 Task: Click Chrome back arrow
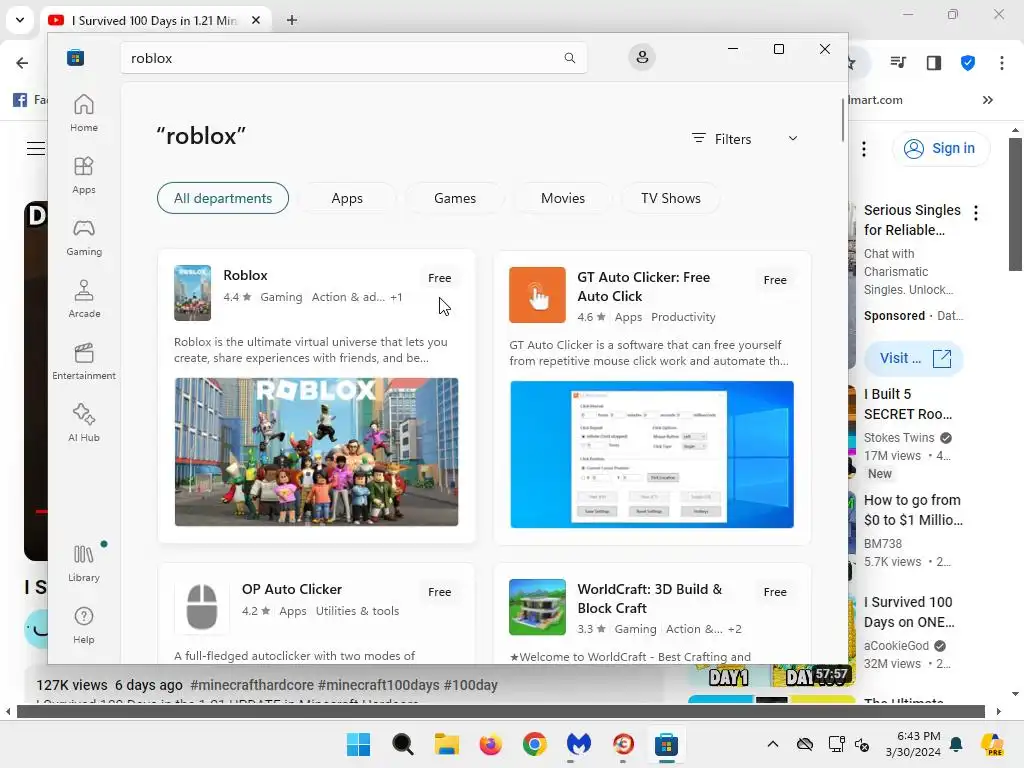click(x=22, y=63)
